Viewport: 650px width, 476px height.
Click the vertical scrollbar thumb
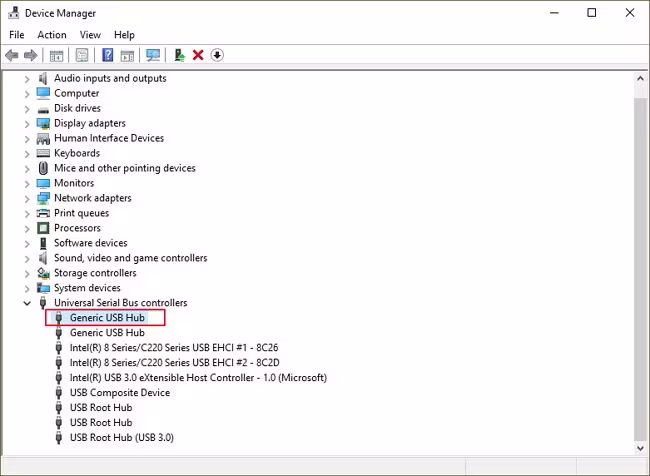[640, 270]
